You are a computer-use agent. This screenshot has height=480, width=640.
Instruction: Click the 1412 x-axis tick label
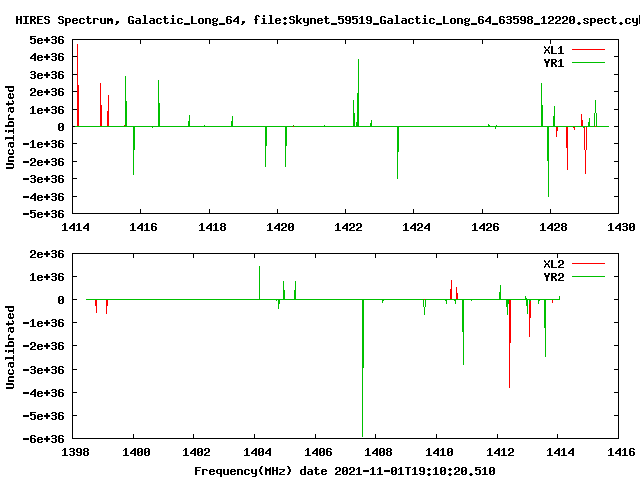(500, 452)
